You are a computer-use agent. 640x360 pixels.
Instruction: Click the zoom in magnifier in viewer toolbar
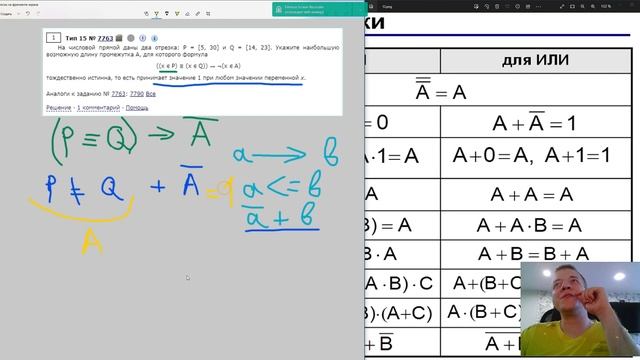click(593, 7)
